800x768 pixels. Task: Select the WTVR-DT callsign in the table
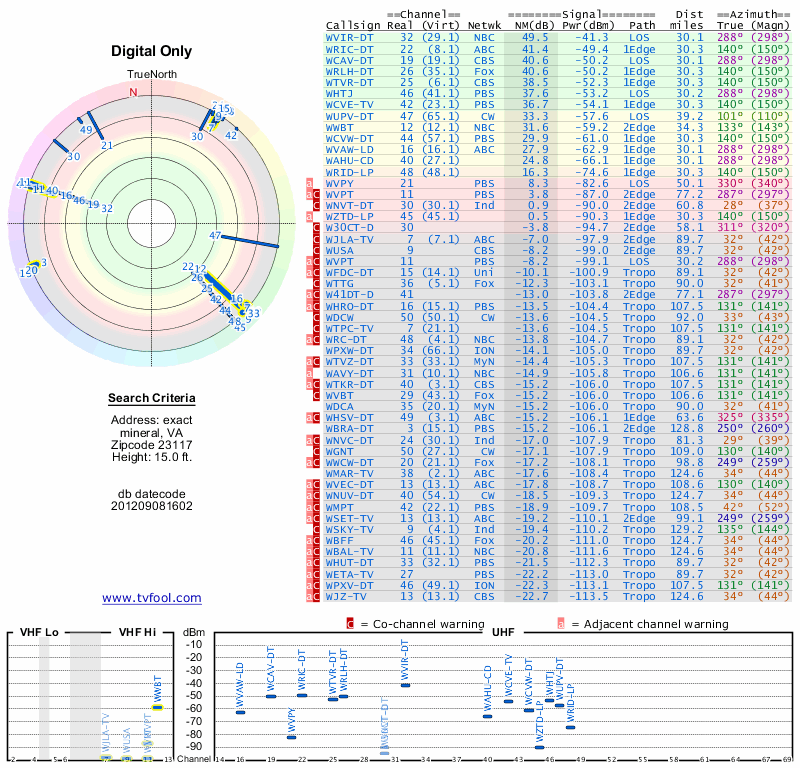349,83
